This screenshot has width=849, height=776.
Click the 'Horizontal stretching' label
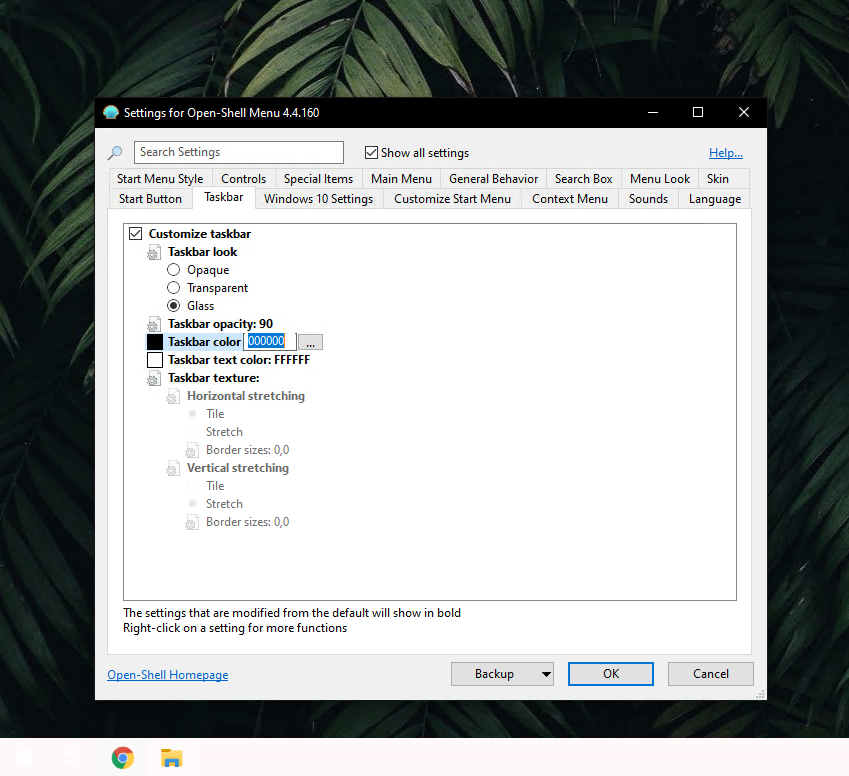click(x=246, y=396)
